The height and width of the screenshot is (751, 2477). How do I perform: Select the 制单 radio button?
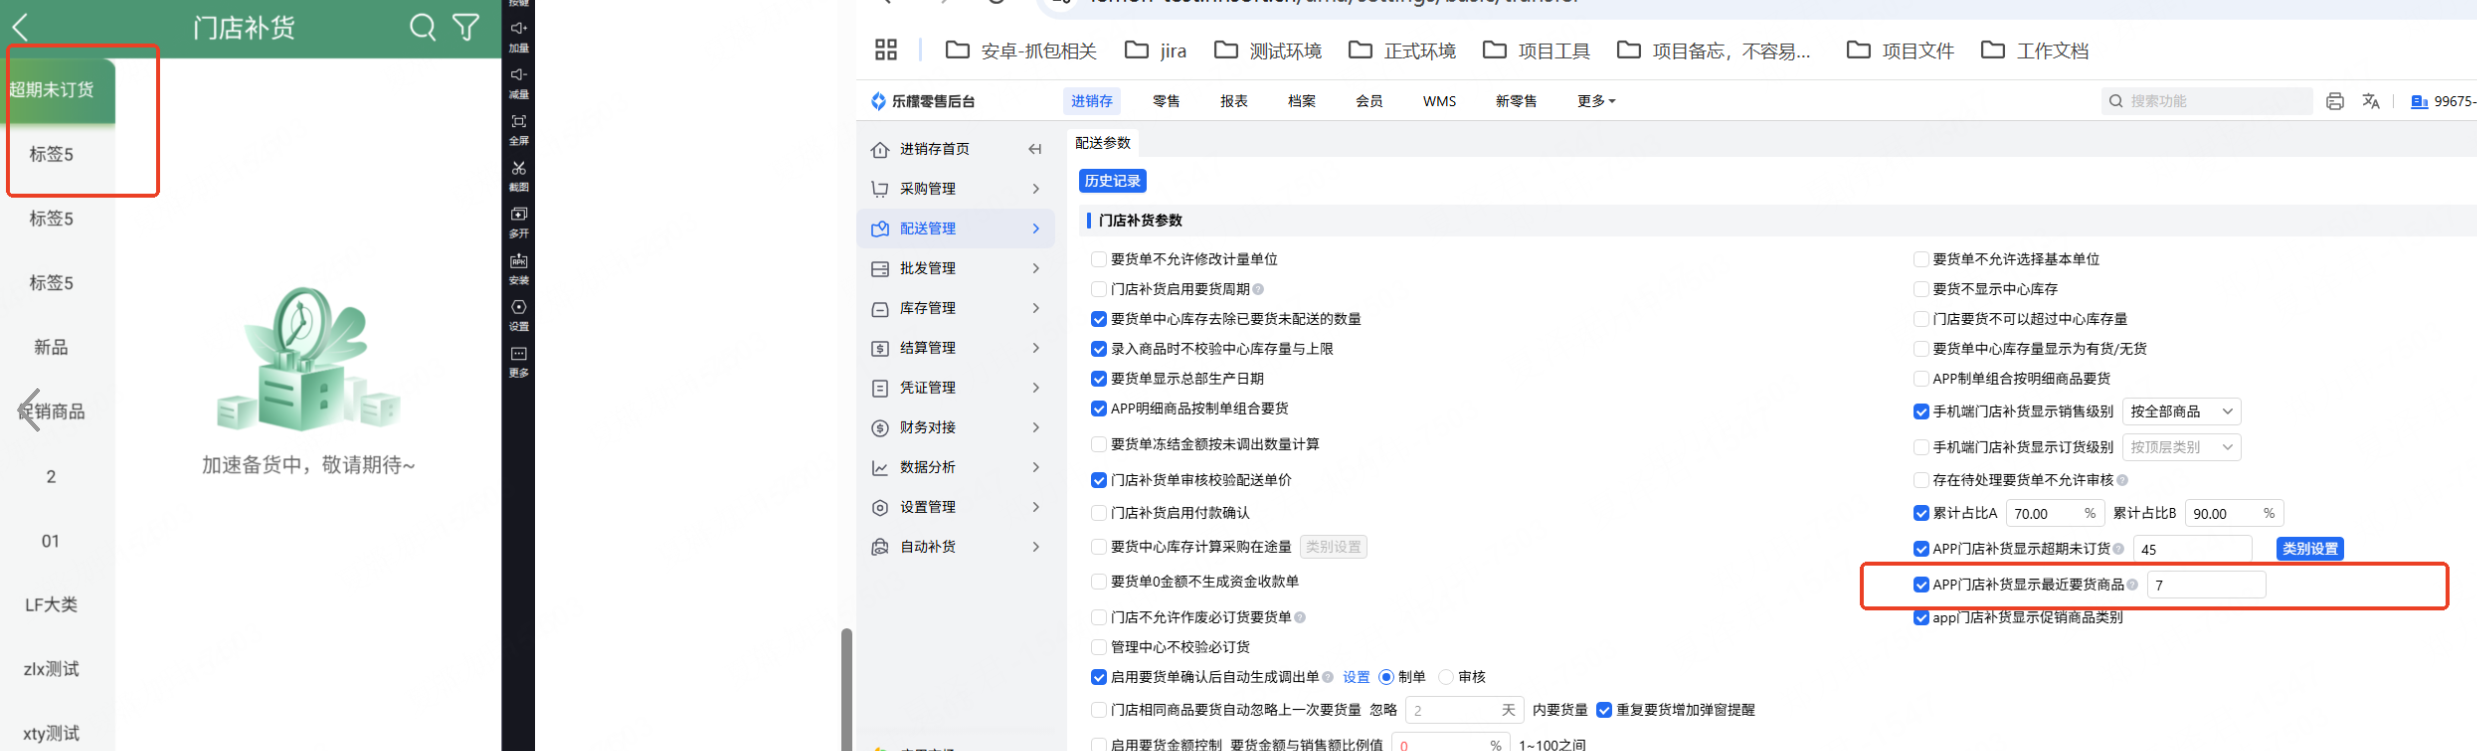[1386, 677]
